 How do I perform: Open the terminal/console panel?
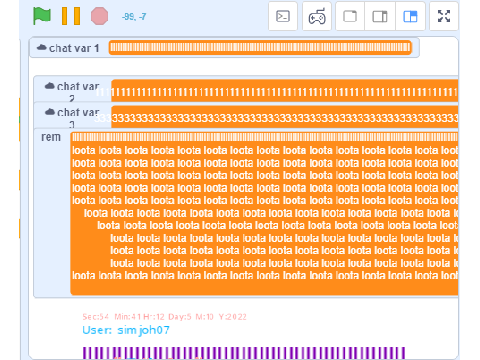click(283, 16)
